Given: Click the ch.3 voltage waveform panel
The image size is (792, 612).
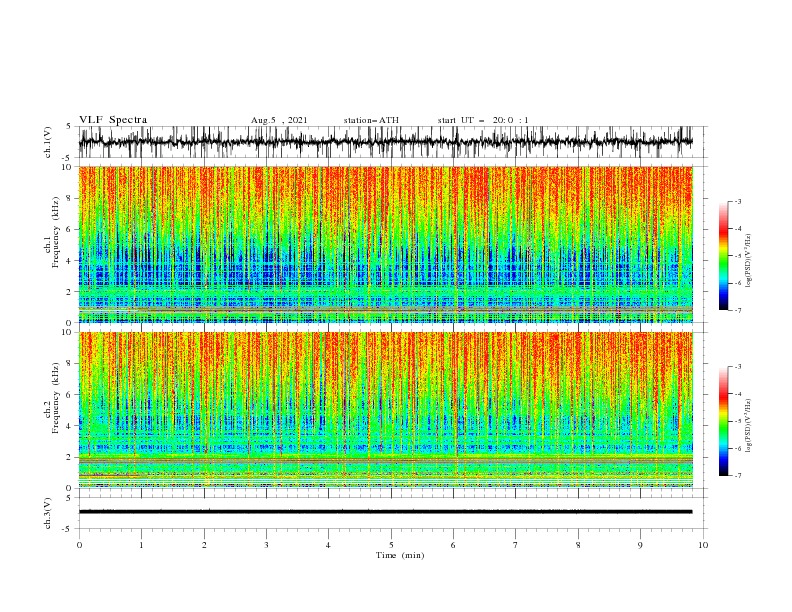Looking at the screenshot, I should 393,513.
